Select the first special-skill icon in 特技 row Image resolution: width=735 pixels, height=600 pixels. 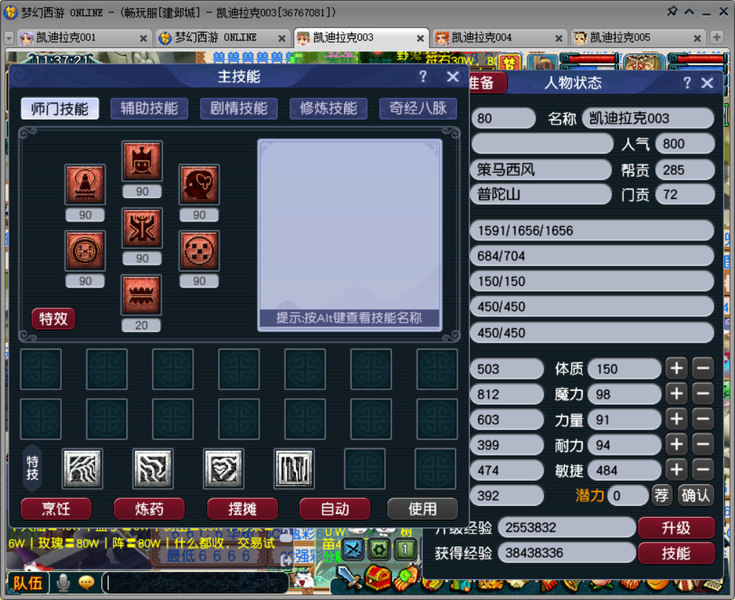tap(82, 468)
